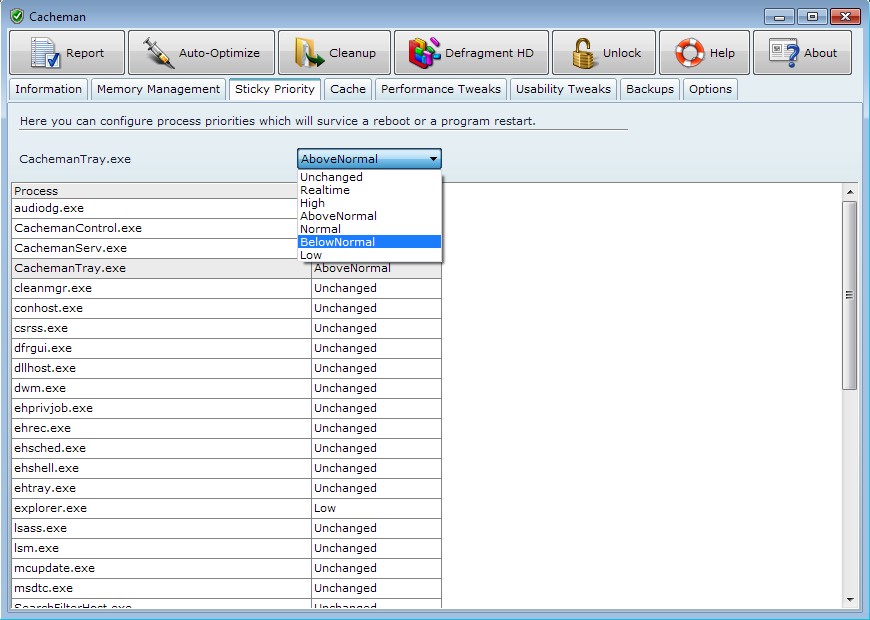
Task: Select ehshell.exe in the list
Action: (161, 468)
